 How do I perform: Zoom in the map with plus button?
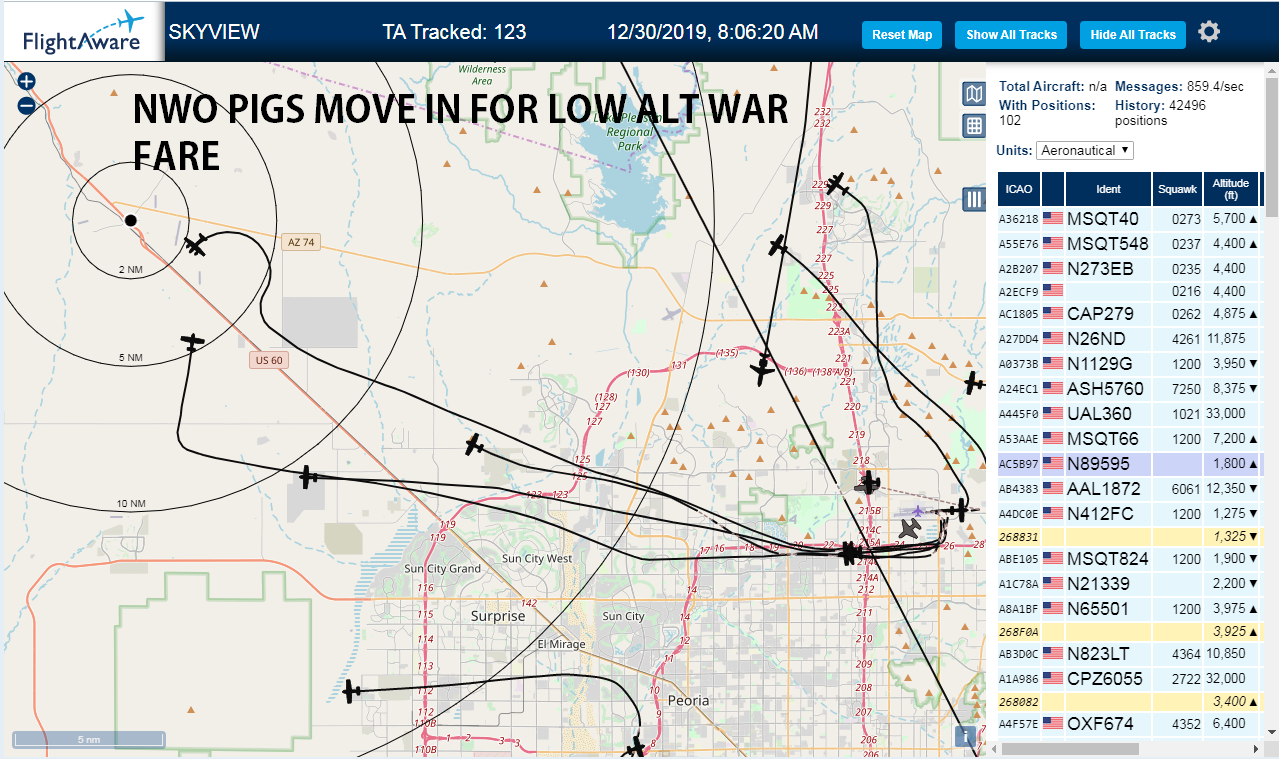(x=26, y=82)
